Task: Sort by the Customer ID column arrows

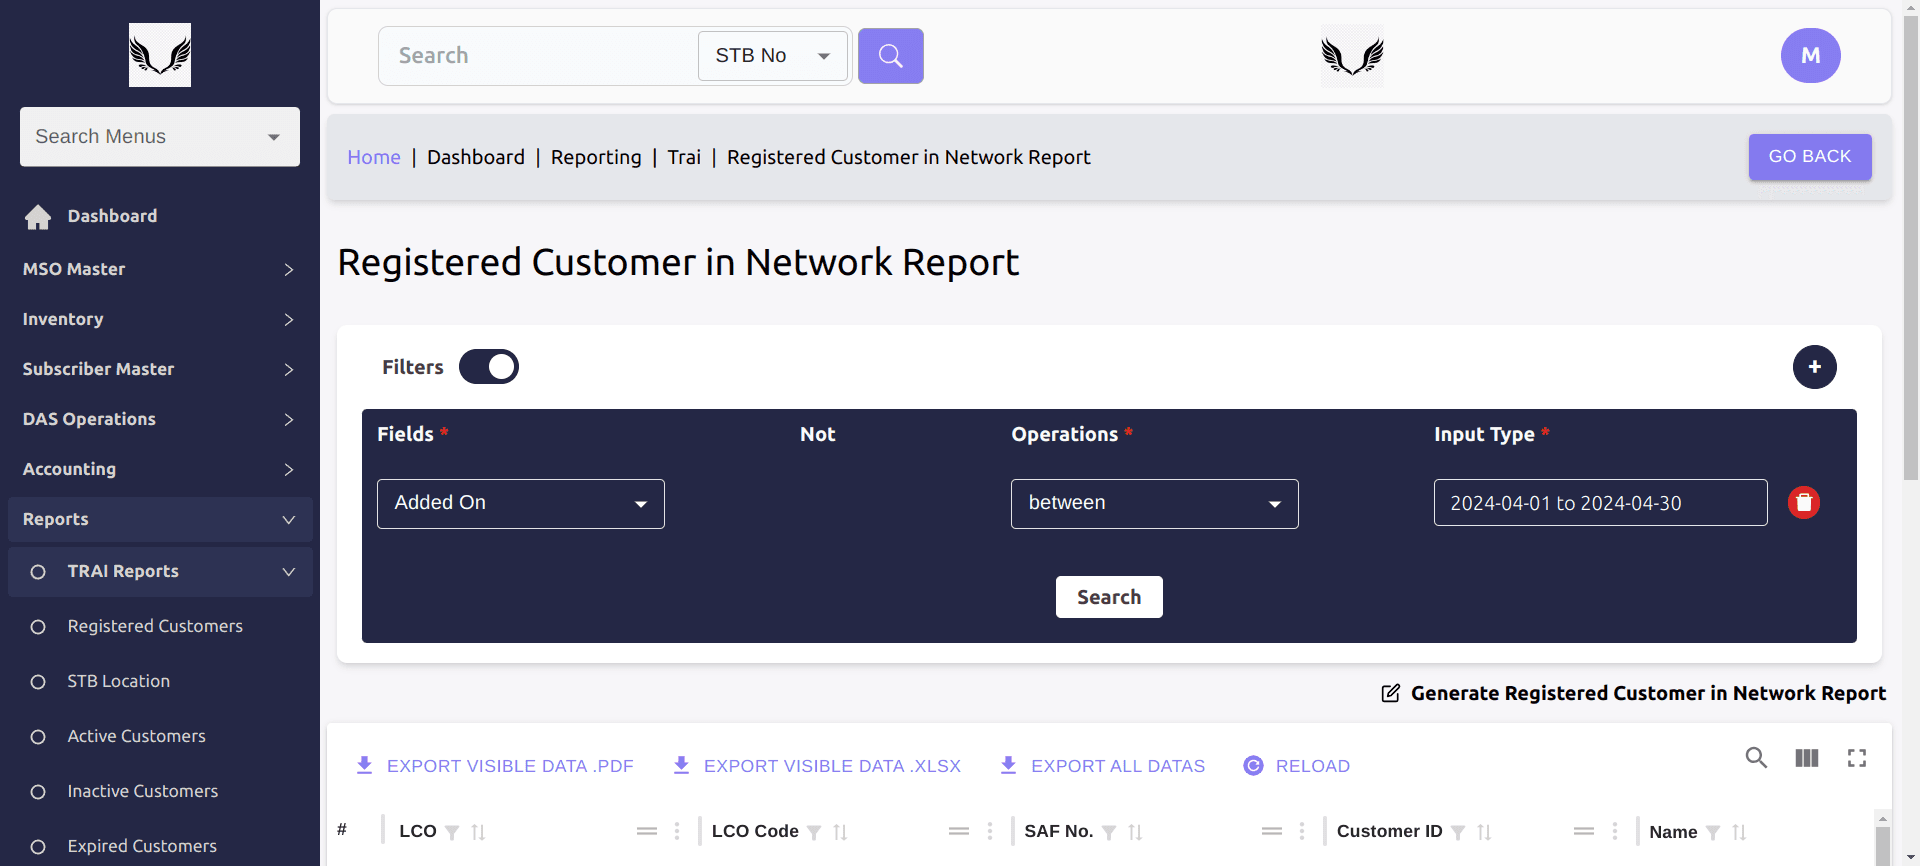Action: [1484, 832]
